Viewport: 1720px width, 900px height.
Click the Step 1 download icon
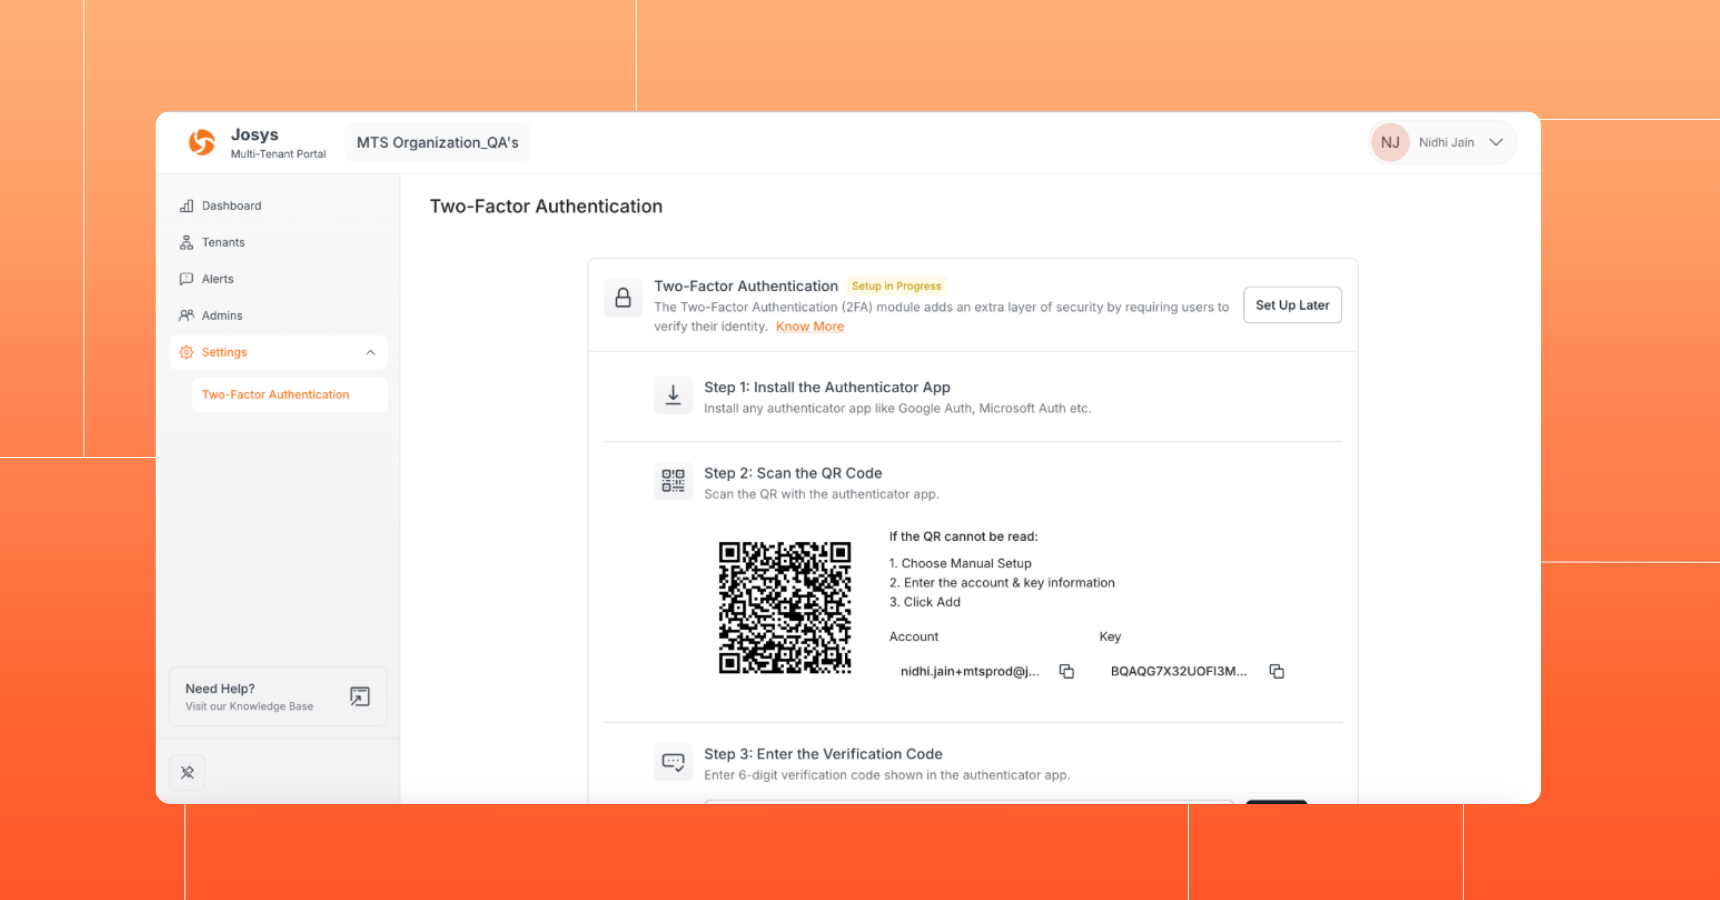(x=673, y=395)
